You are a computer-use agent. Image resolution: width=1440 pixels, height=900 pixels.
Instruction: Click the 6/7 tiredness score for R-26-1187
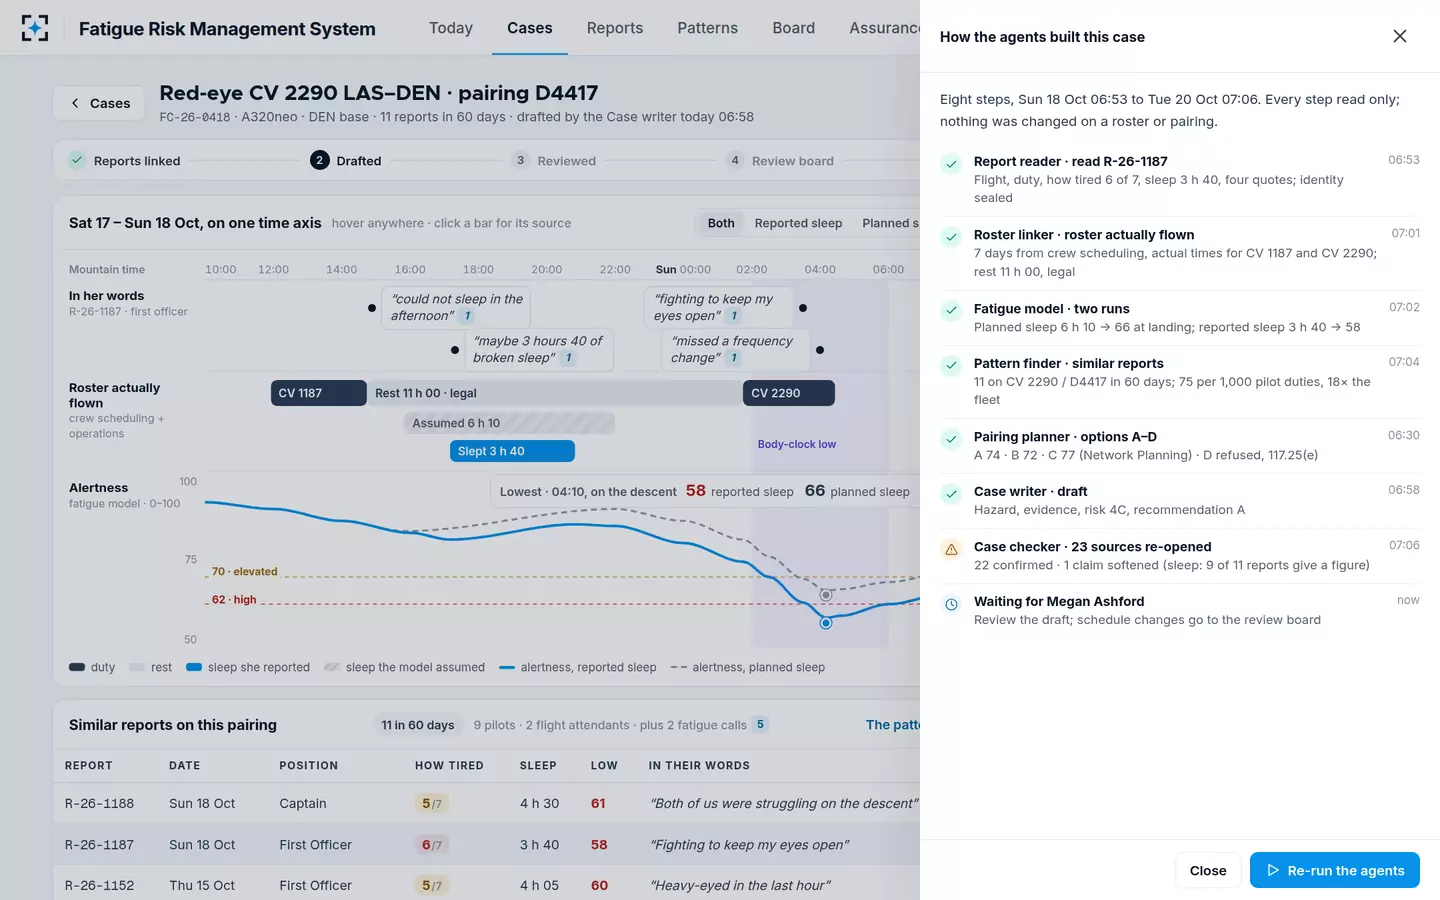coord(431,845)
